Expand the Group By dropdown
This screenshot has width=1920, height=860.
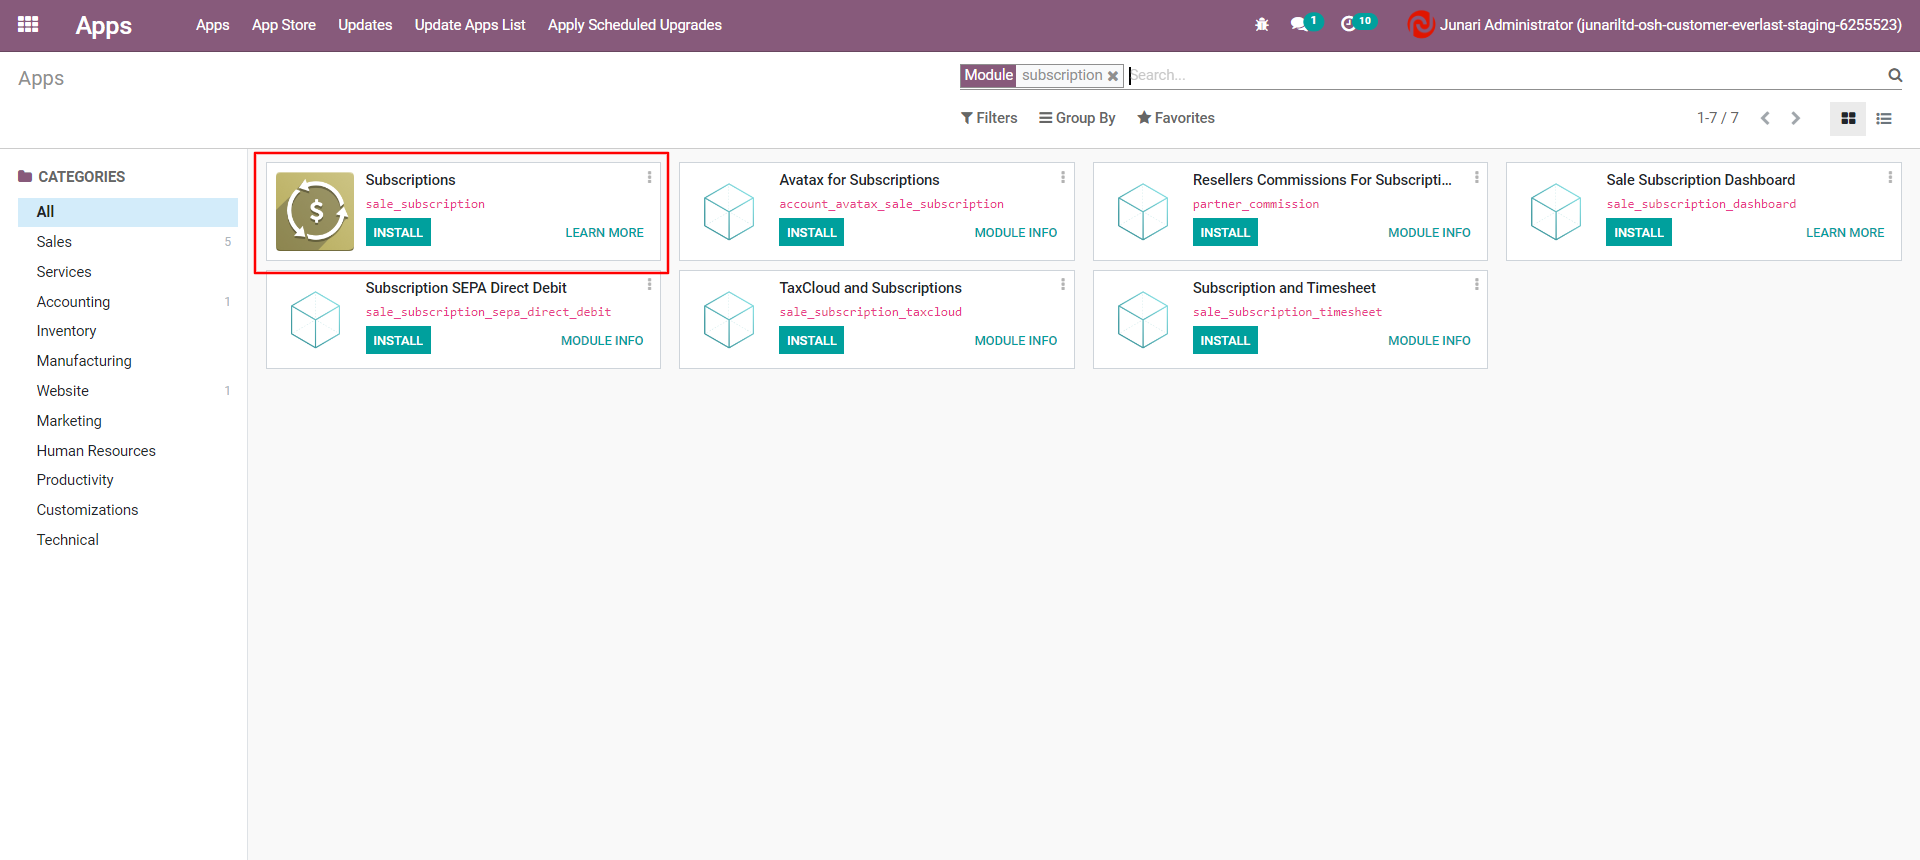click(x=1077, y=118)
